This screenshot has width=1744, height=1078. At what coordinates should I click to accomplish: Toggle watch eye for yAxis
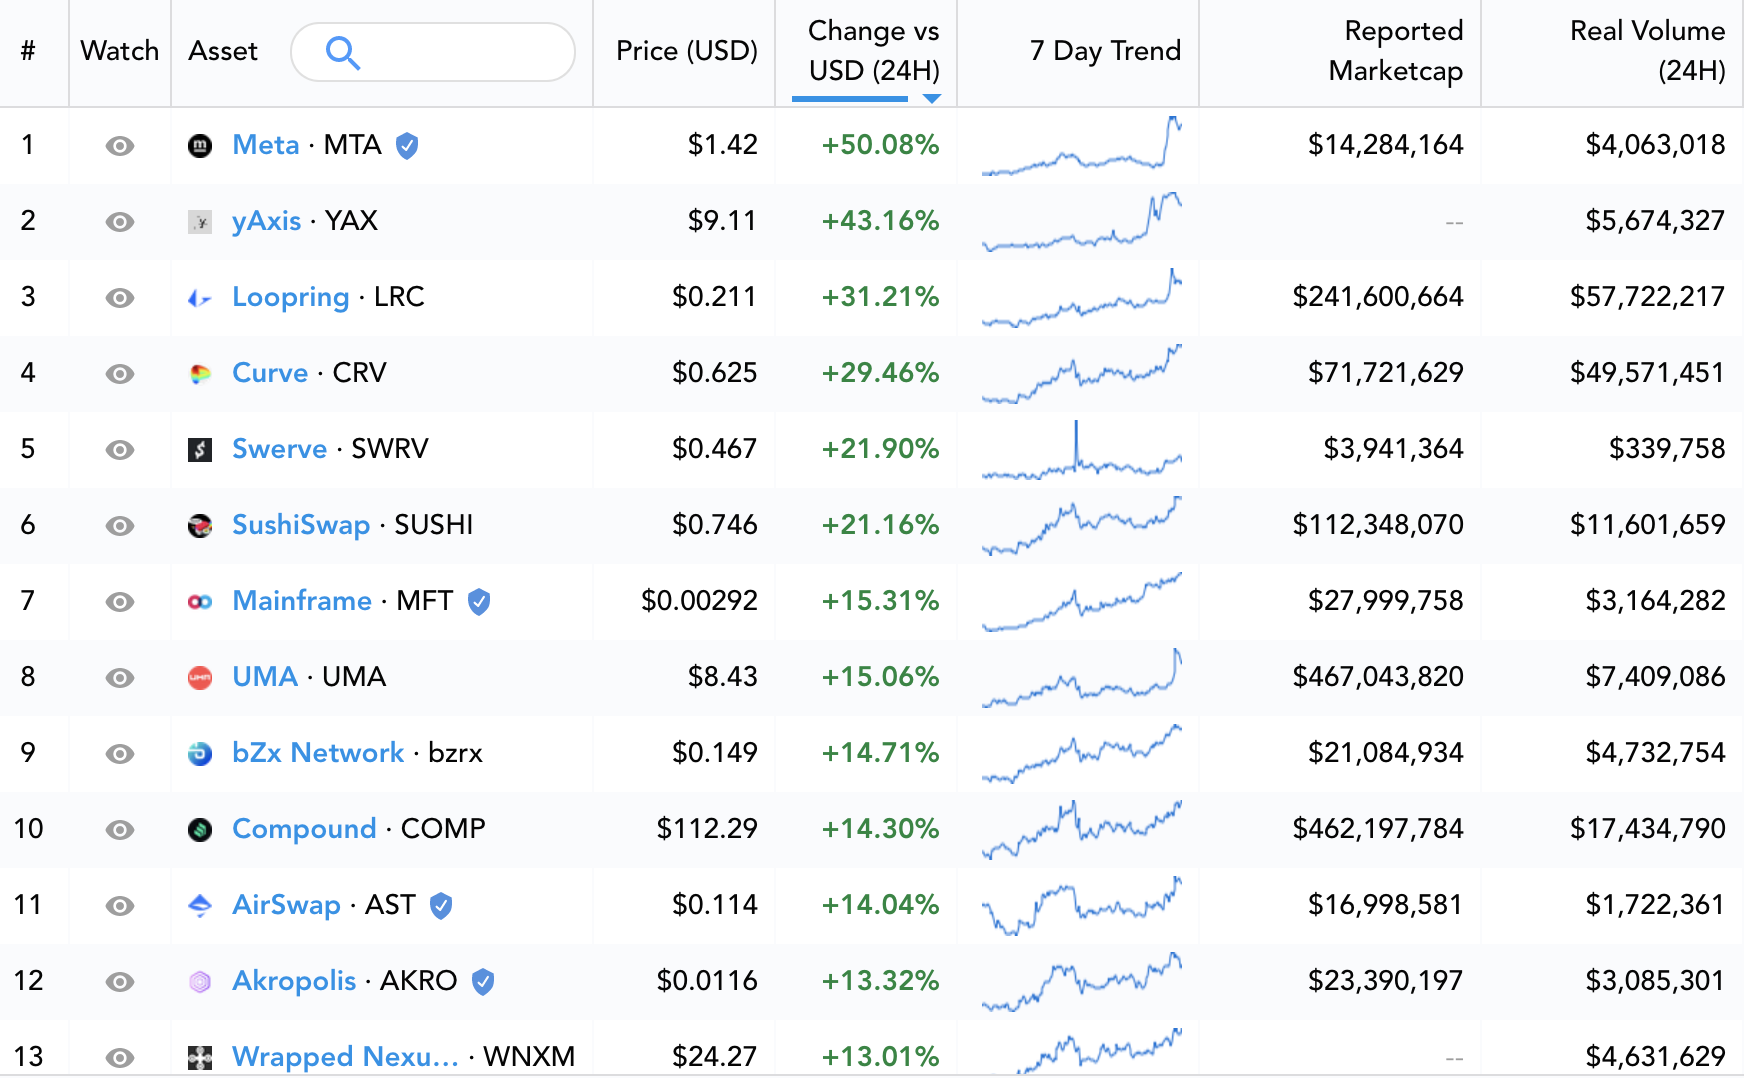pos(120,222)
